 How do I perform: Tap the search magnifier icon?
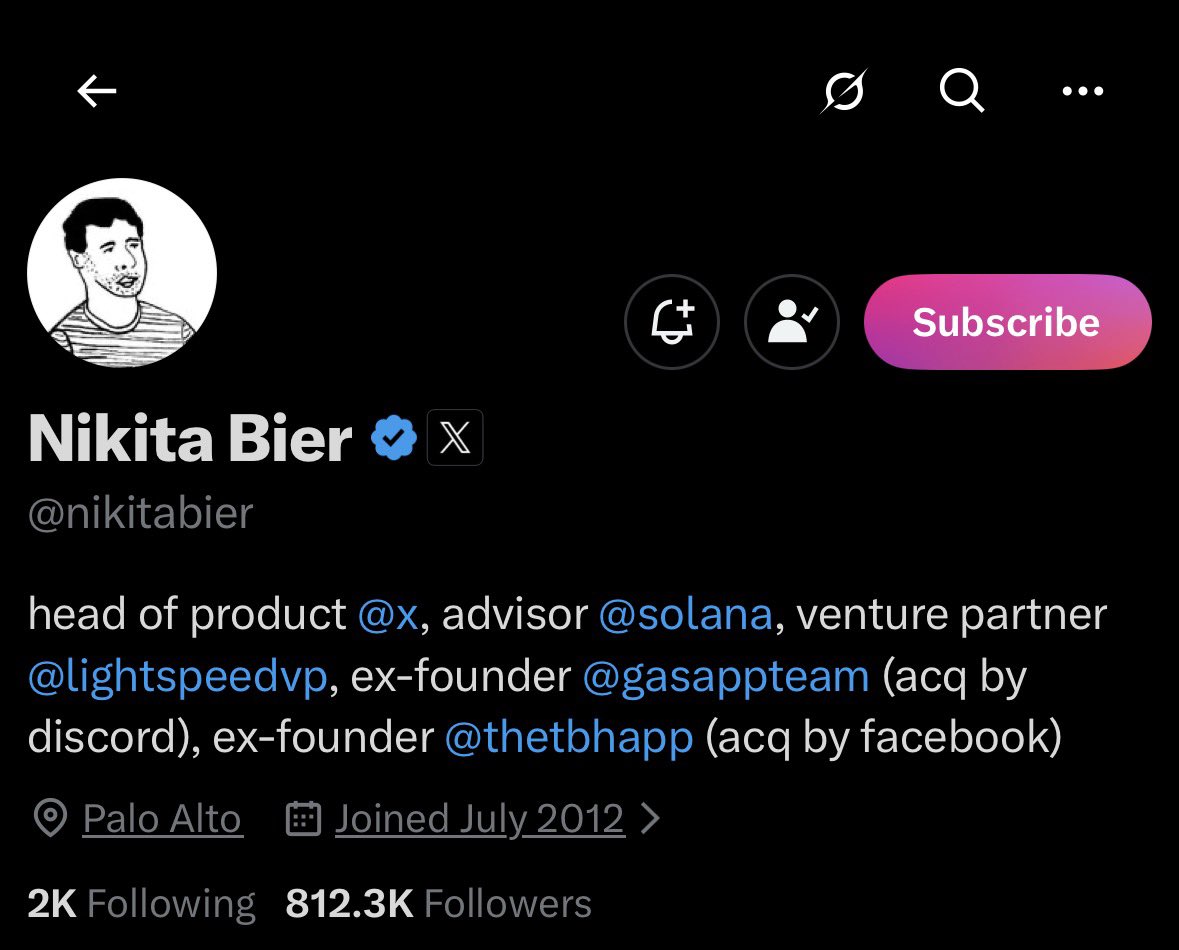pyautogui.click(x=962, y=93)
